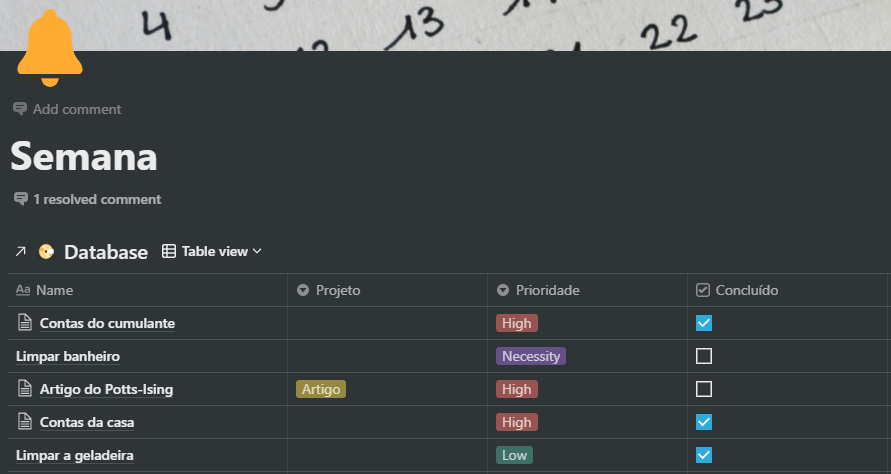
Task: Click the 1 resolved comment link
Action: (x=96, y=199)
